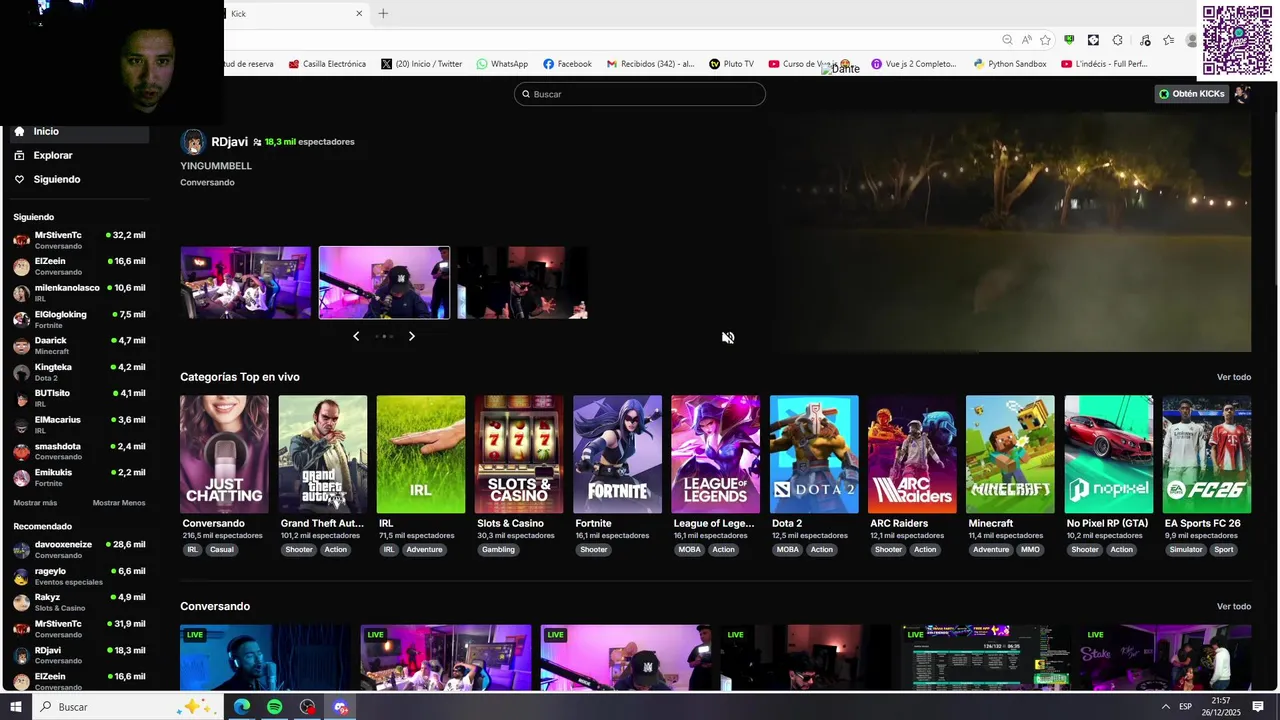Open the Fortnite category cover
This screenshot has height=720, width=1280.
point(617,454)
